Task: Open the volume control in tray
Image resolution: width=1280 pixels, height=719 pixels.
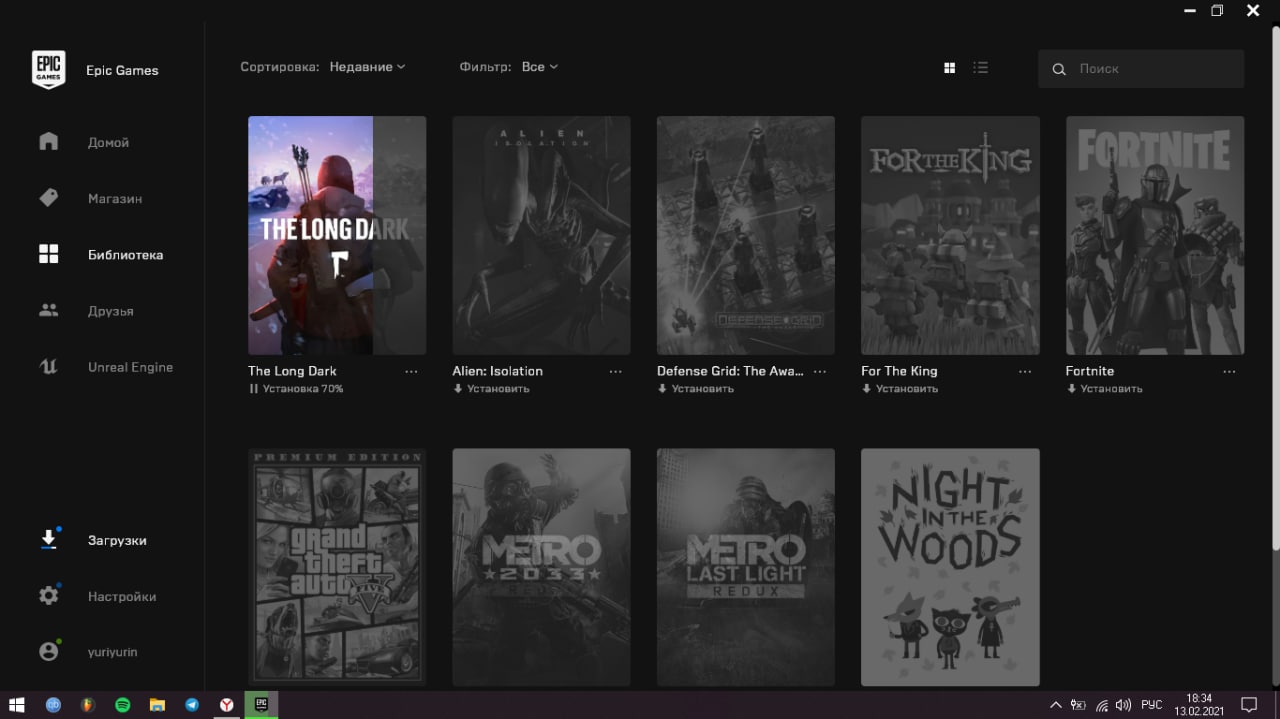Action: [x=1123, y=705]
